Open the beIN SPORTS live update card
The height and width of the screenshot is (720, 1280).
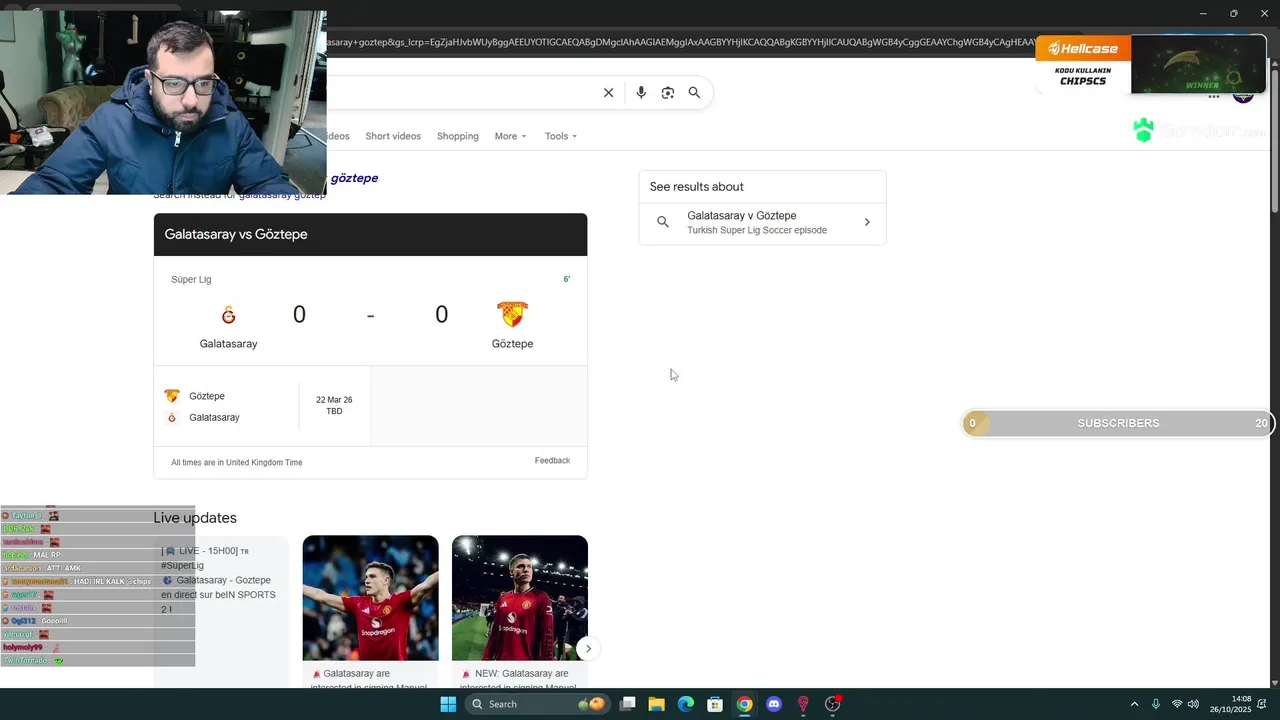221,611
